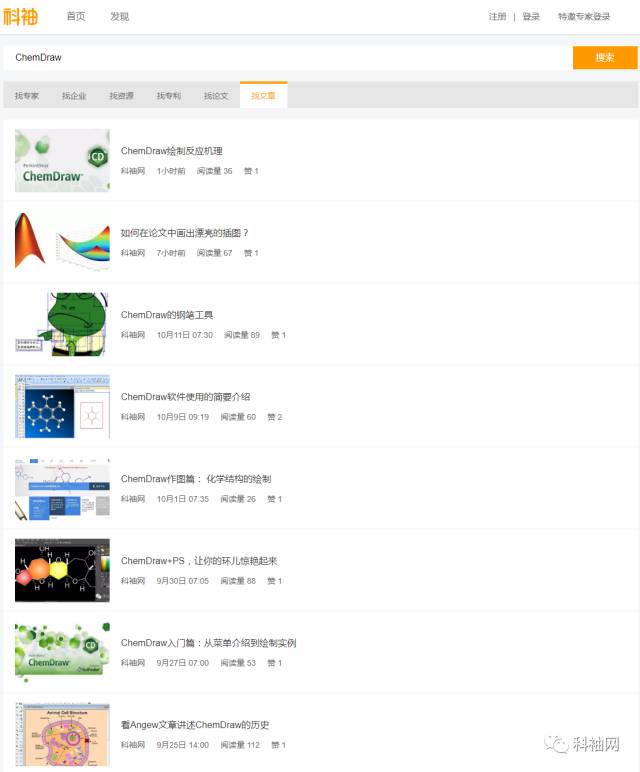Switch to the 找专家 tab
The image size is (640, 772).
point(27,96)
